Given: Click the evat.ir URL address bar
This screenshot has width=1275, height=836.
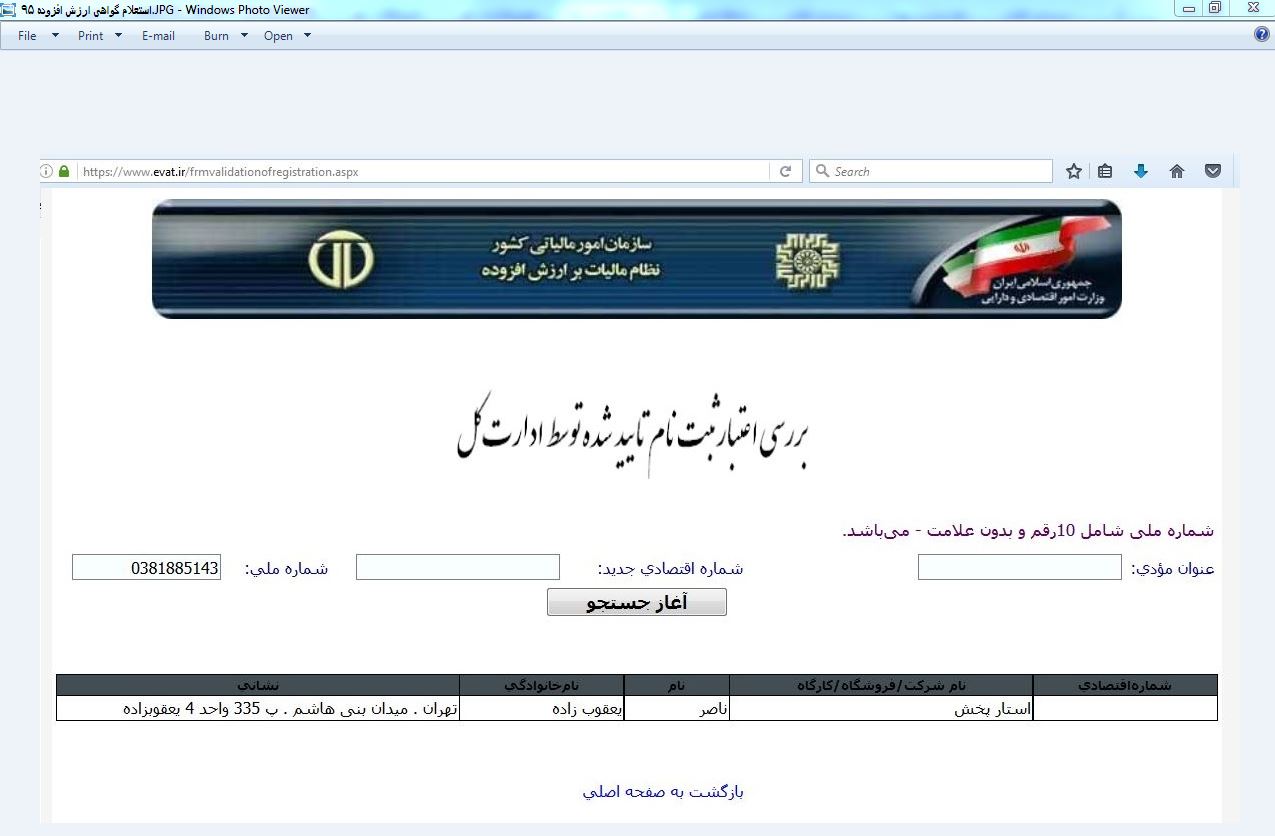Looking at the screenshot, I should point(420,171).
